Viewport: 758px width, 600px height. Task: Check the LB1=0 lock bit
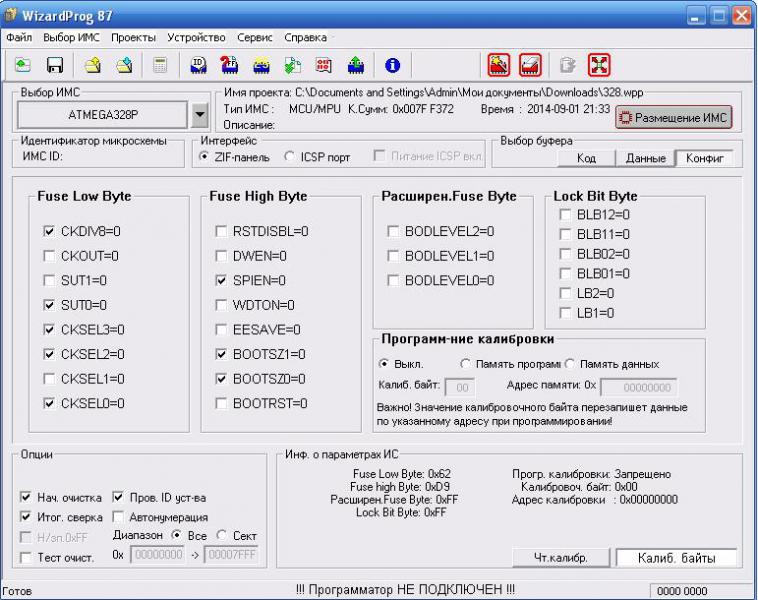tap(565, 313)
